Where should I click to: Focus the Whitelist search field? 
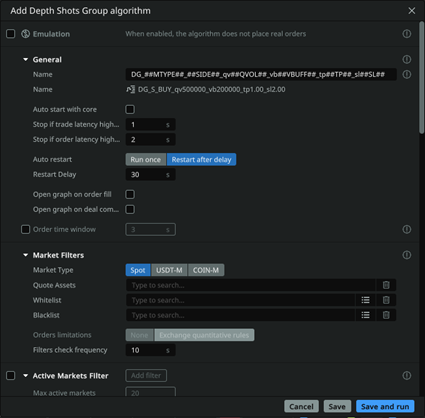click(x=240, y=300)
